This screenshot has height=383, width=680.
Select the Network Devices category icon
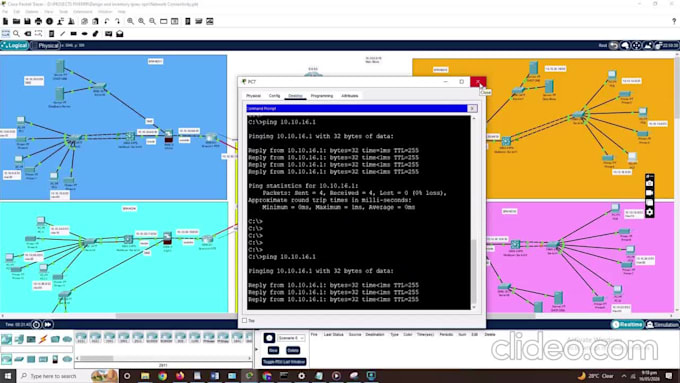click(x=7, y=339)
